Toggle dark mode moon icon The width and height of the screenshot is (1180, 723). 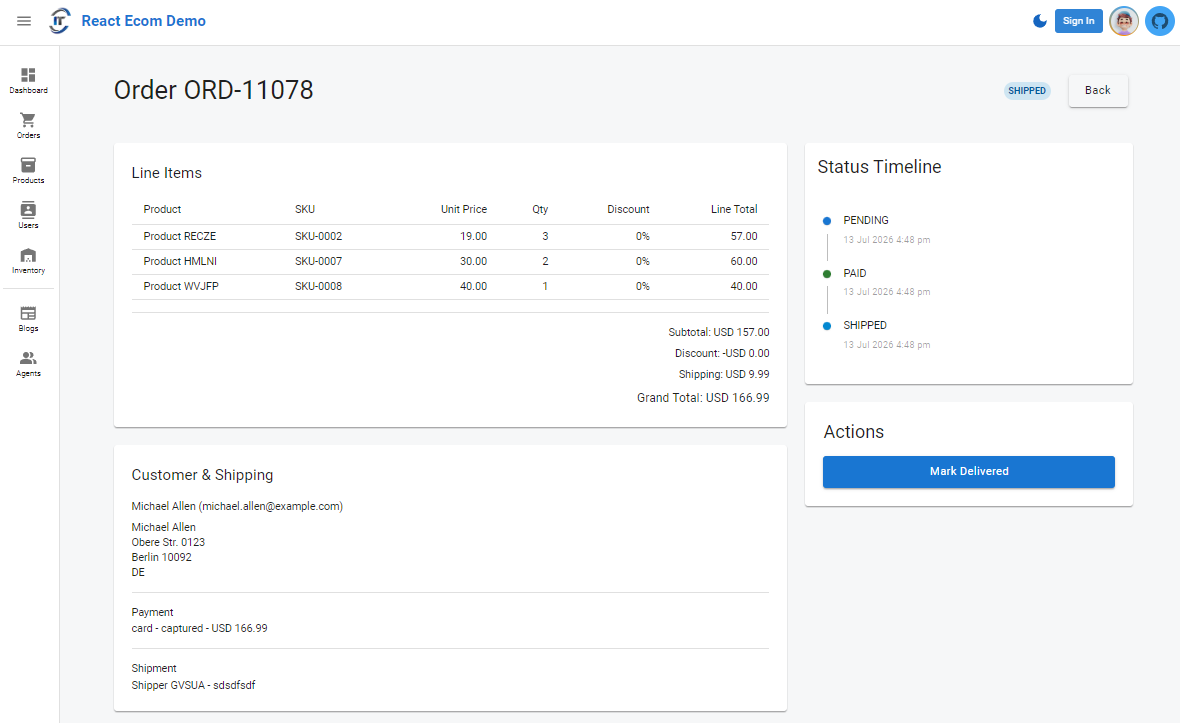[x=1040, y=21]
